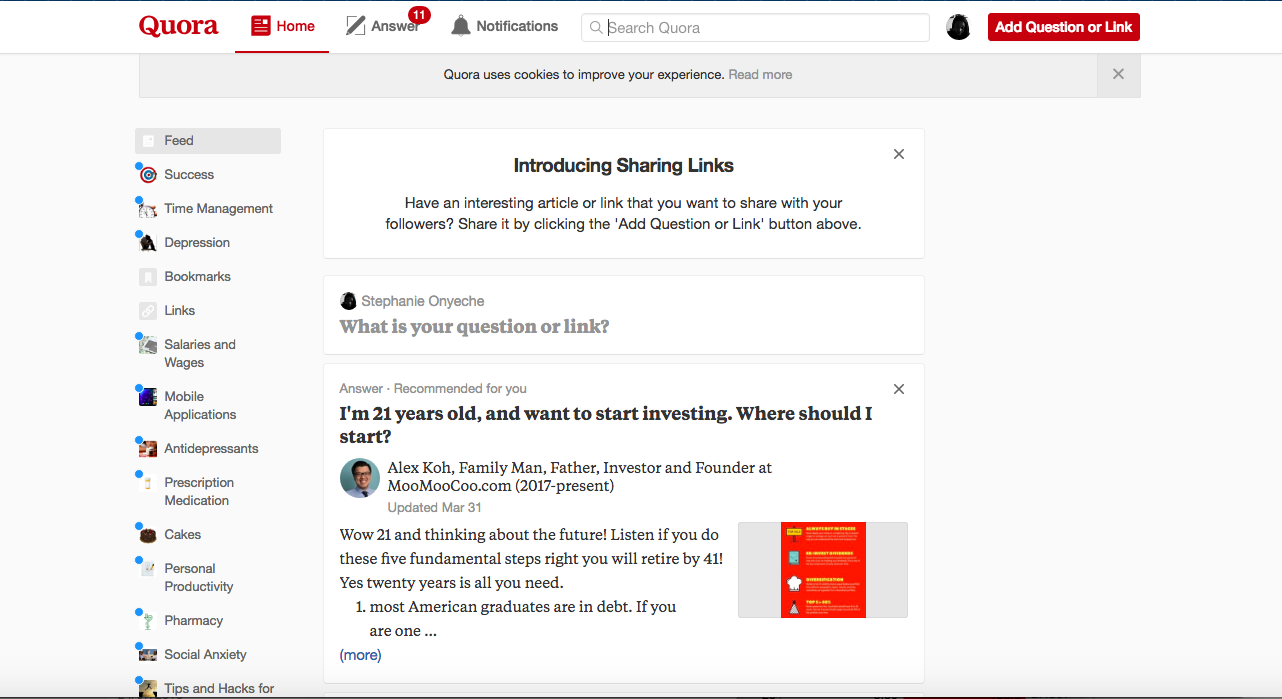This screenshot has width=1282, height=699.
Task: Open the Salaries and Wages topic
Action: click(200, 354)
